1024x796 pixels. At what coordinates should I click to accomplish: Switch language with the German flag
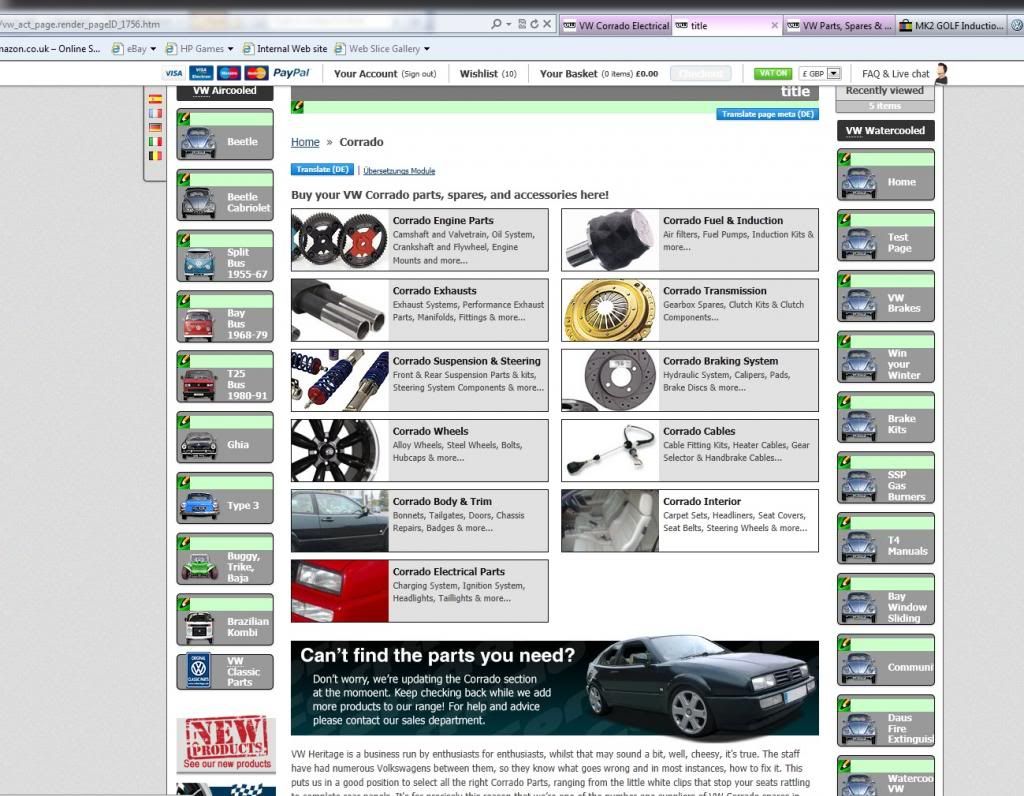(155, 128)
